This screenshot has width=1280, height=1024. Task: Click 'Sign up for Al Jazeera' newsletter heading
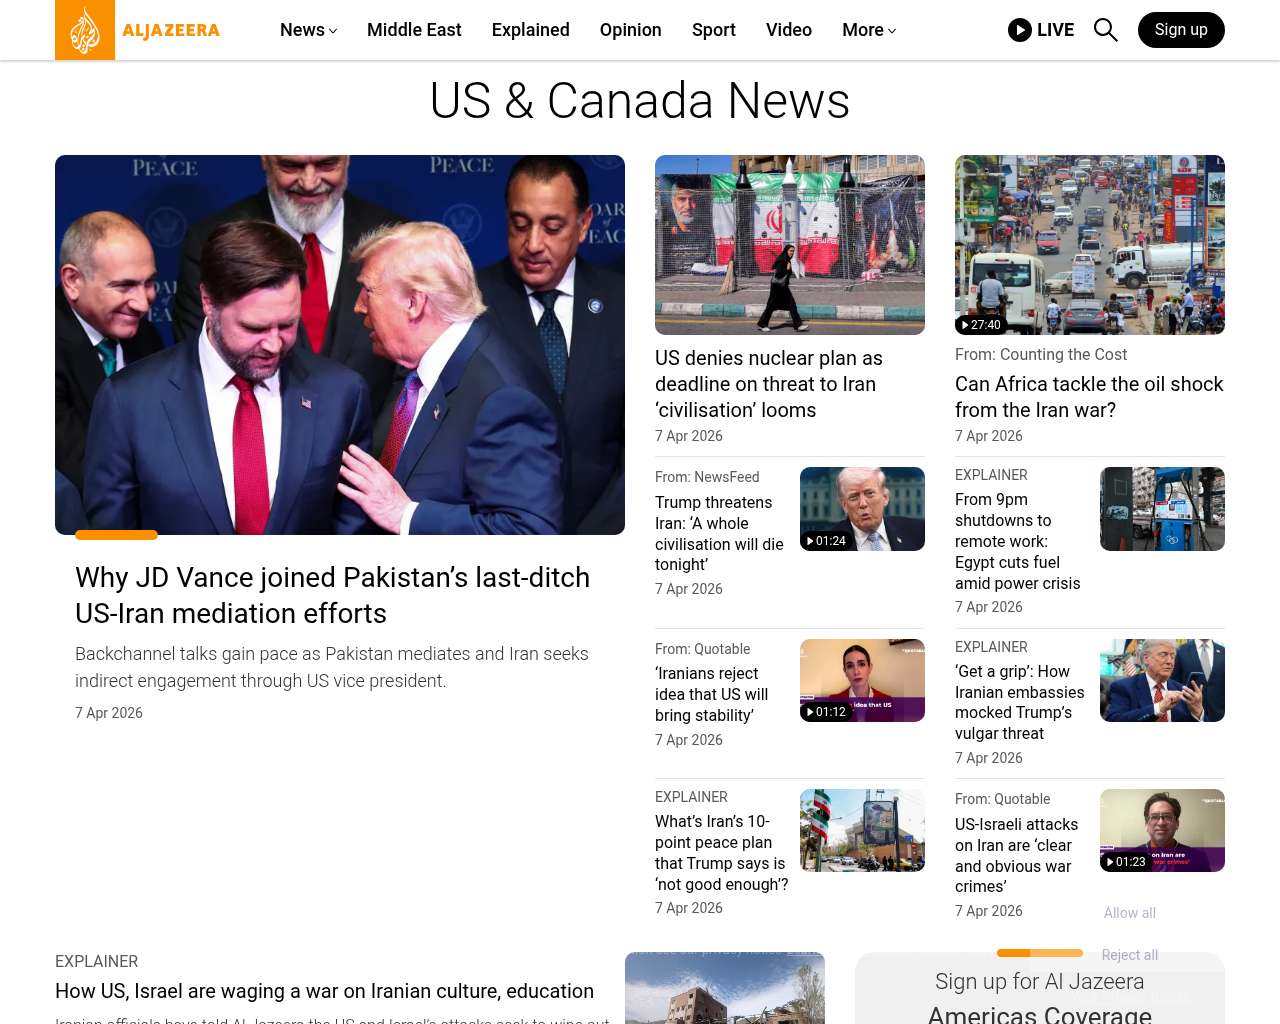(x=1040, y=982)
